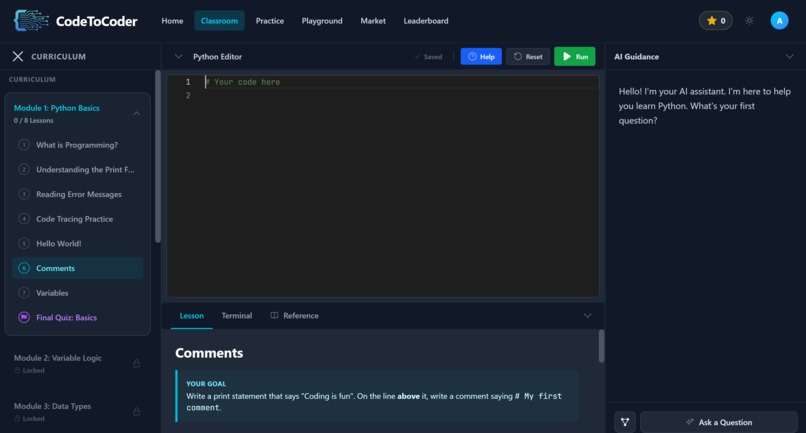Open the Market nav item
Screen dimensions: 806x433
tap(373, 21)
